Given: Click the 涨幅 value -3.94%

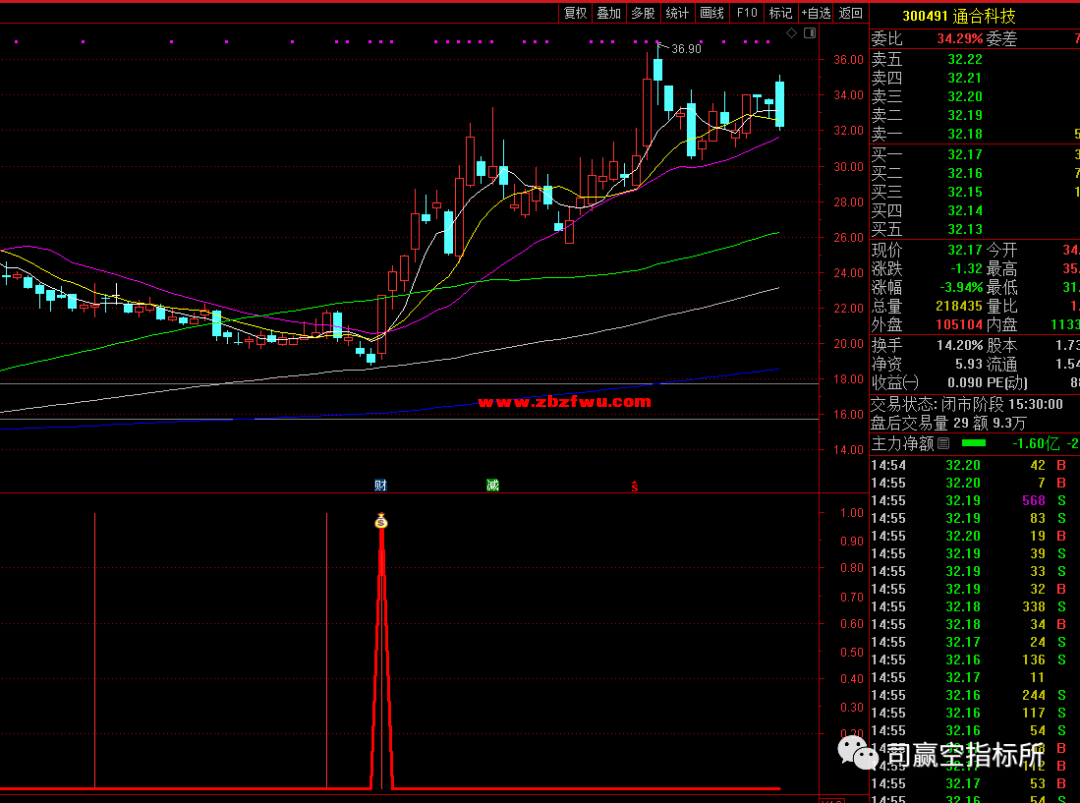Looking at the screenshot, I should [962, 287].
